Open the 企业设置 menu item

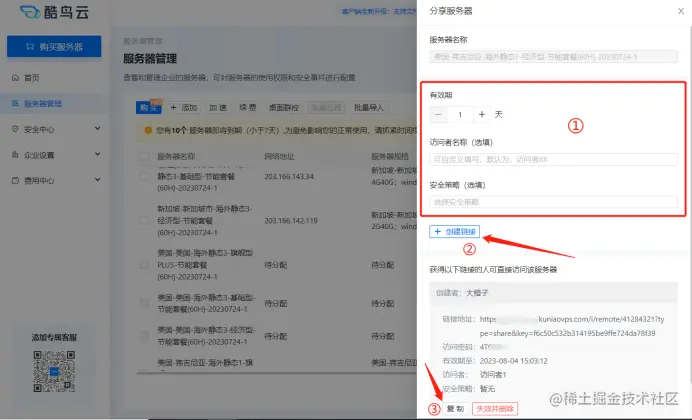[x=39, y=155]
